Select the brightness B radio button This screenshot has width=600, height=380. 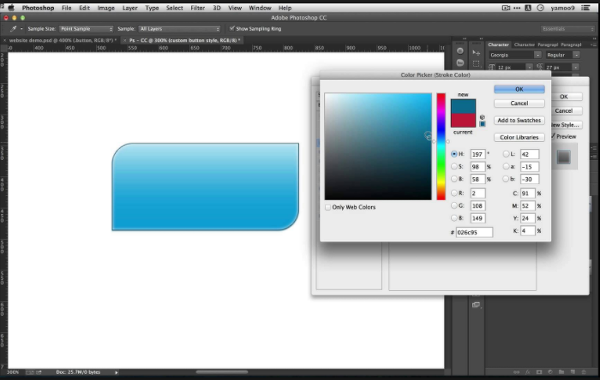point(454,179)
